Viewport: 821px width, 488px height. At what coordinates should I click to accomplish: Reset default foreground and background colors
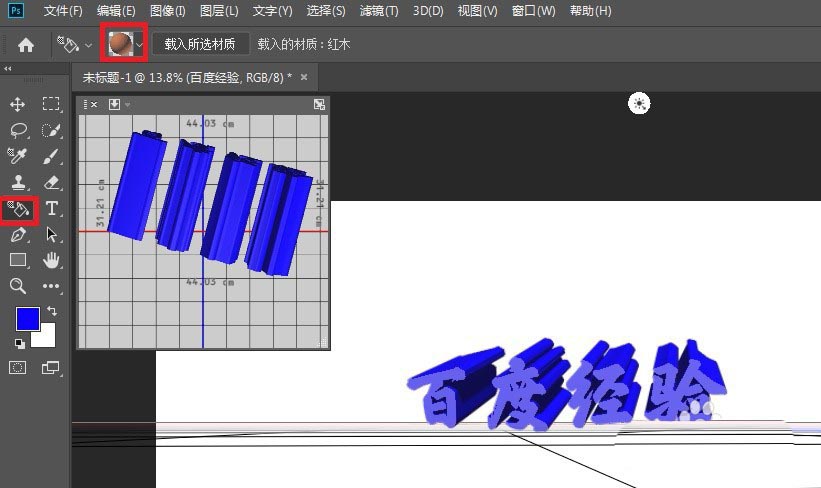click(x=19, y=344)
